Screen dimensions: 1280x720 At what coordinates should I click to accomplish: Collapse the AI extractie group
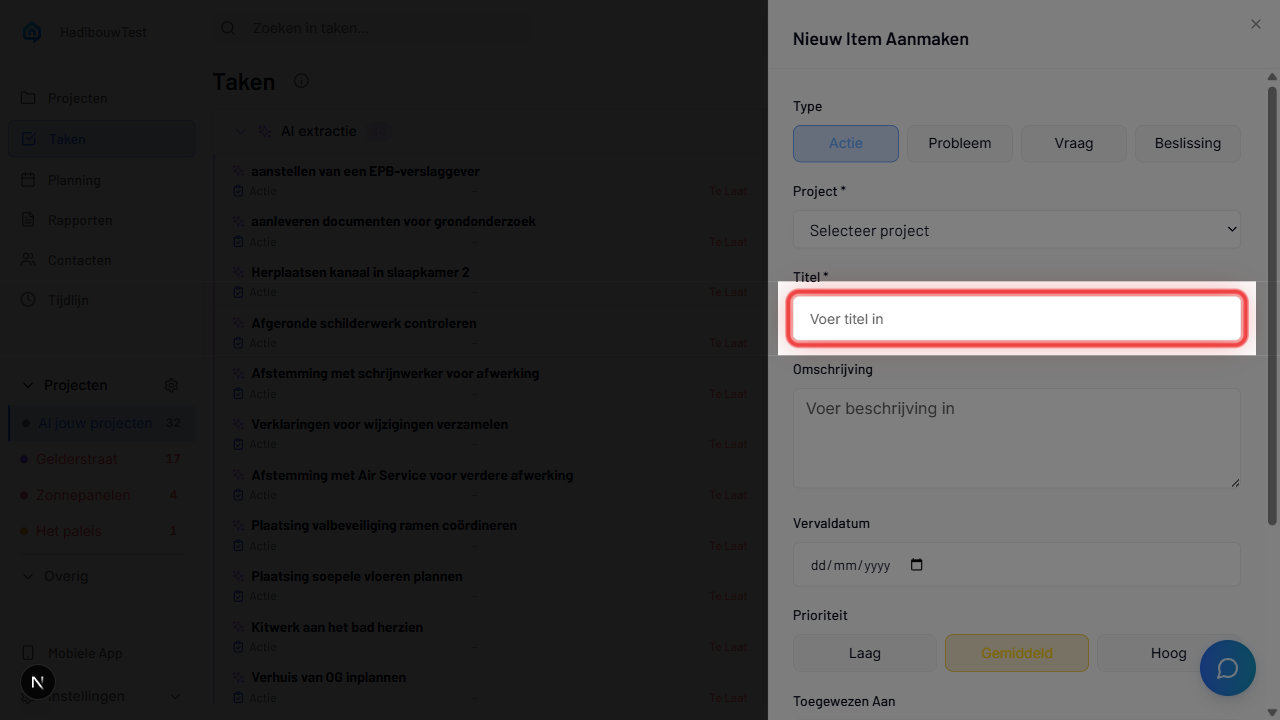click(240, 131)
